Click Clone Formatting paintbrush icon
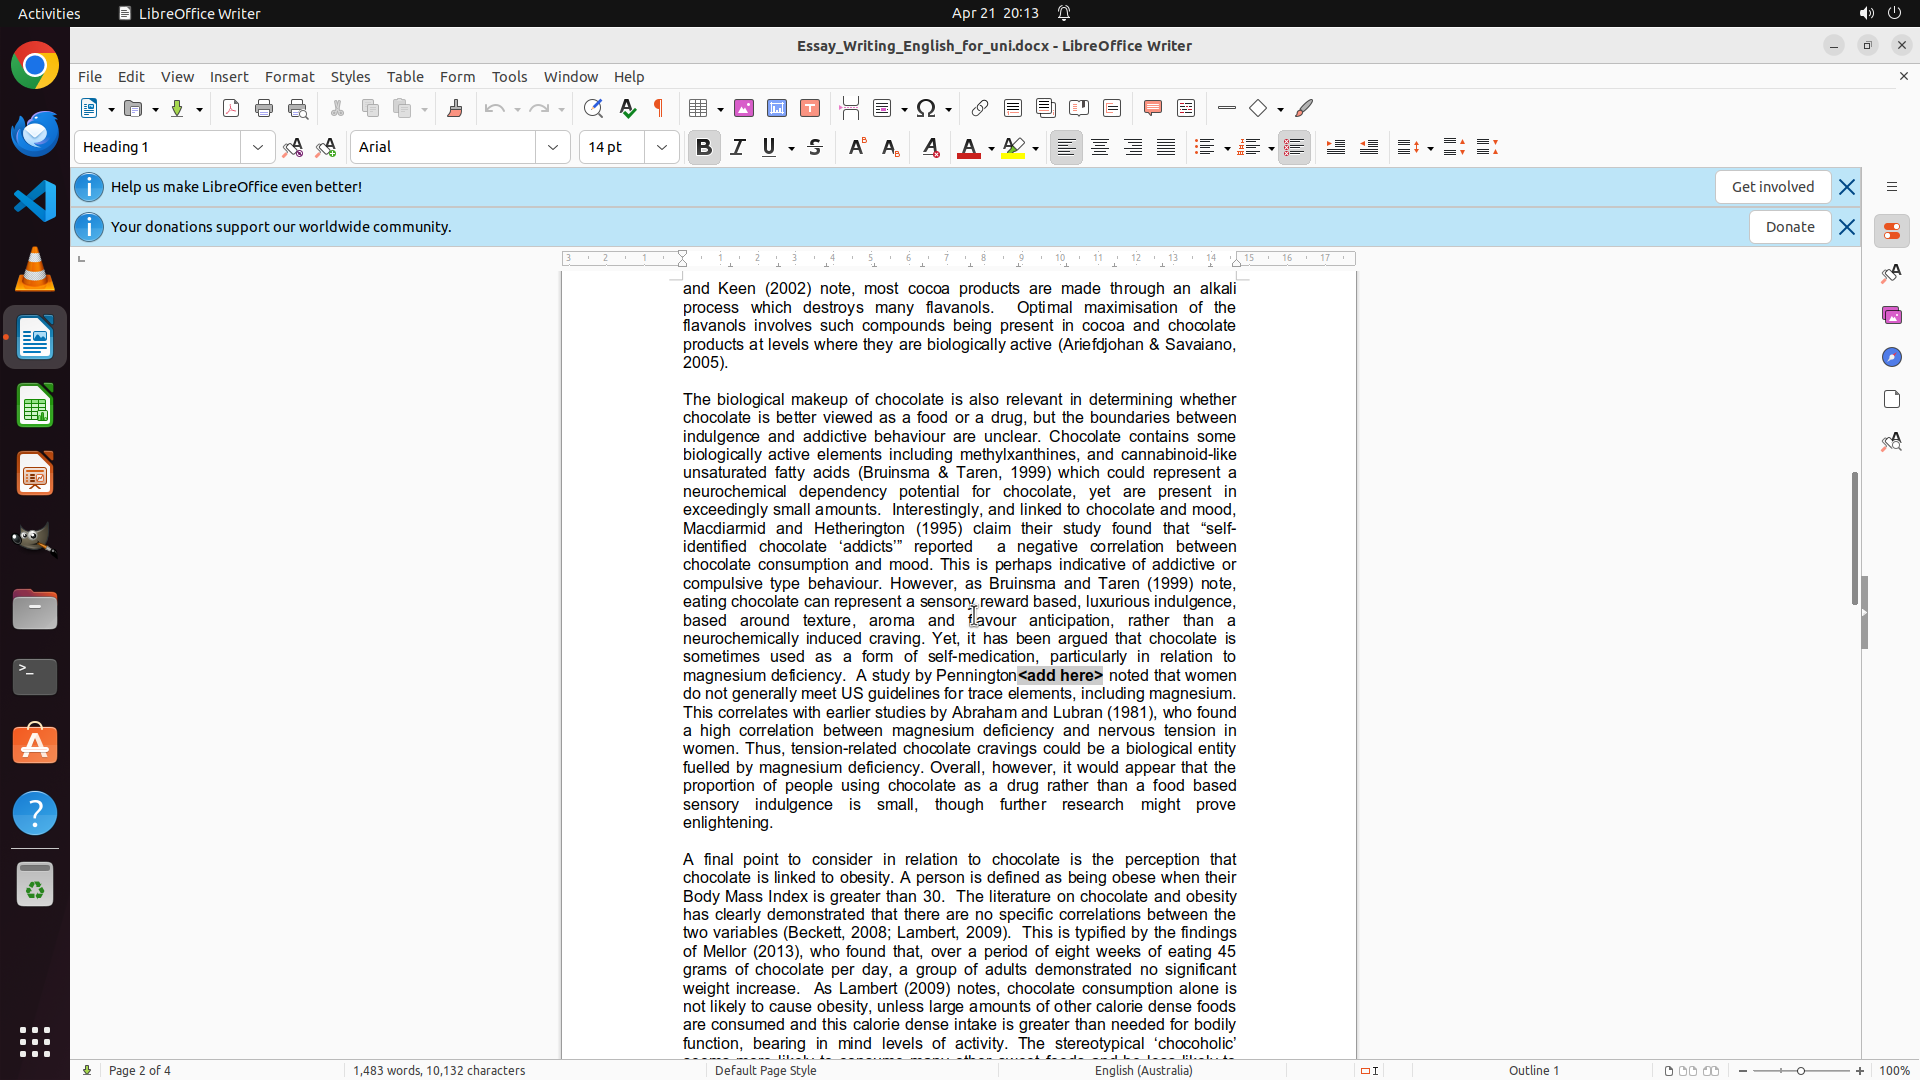Screen dimensions: 1920x1080 click(455, 108)
